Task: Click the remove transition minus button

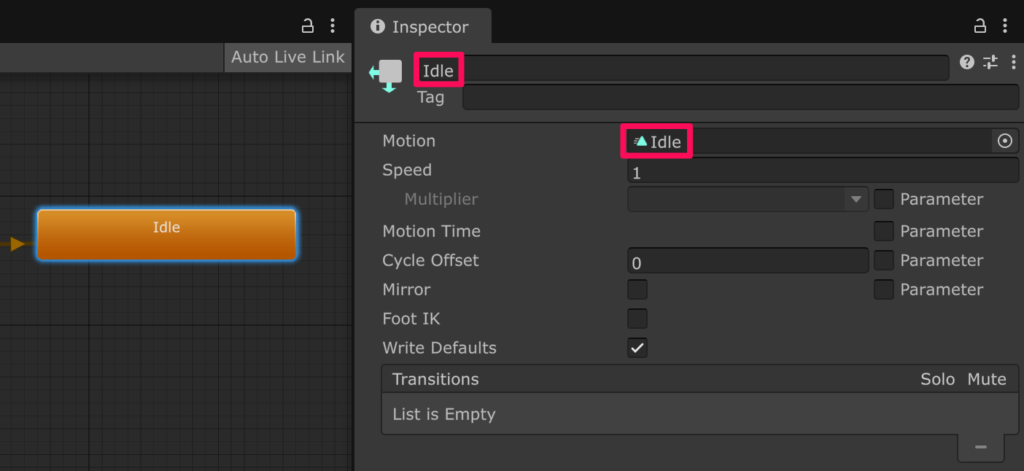Action: click(981, 447)
